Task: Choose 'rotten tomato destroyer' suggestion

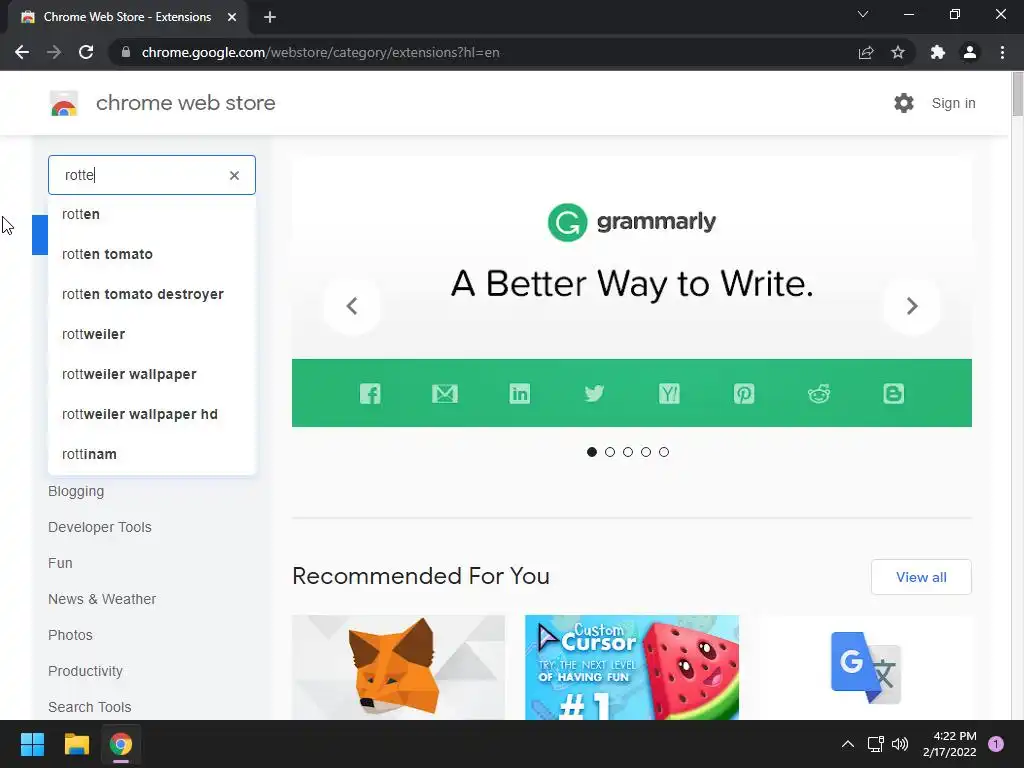Action: point(152,294)
